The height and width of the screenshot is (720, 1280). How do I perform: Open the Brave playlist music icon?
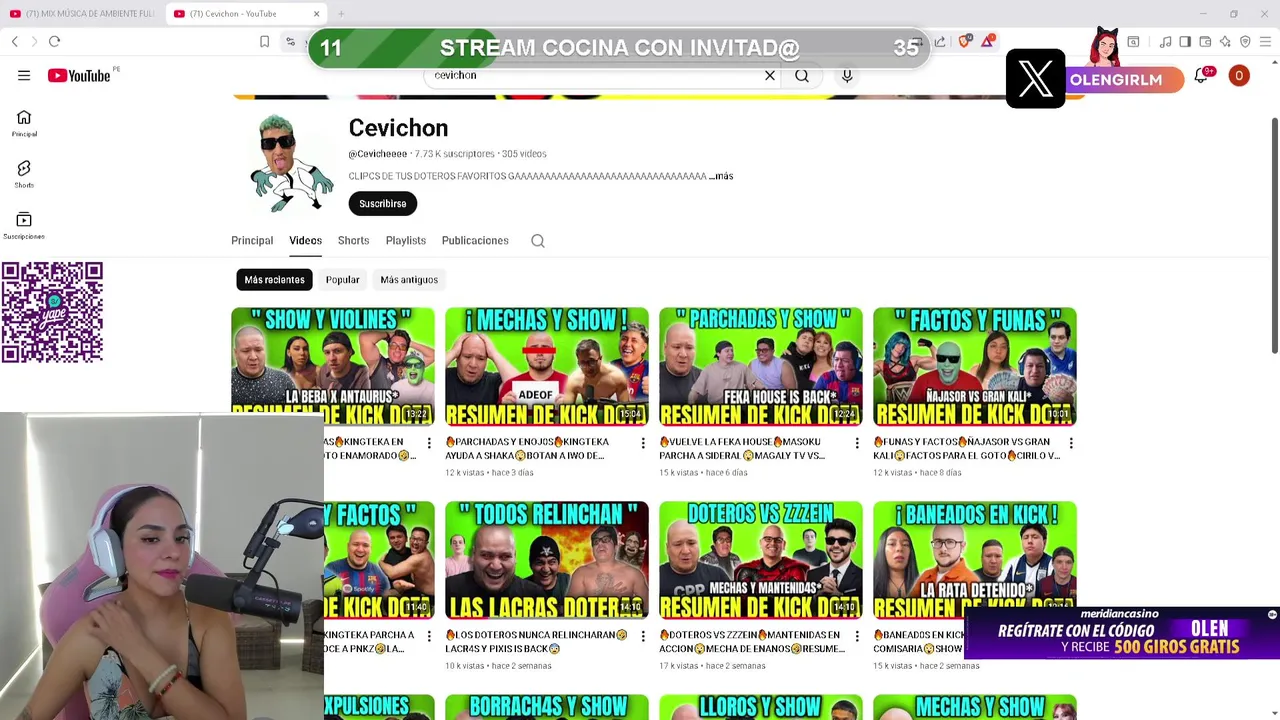tap(1165, 41)
